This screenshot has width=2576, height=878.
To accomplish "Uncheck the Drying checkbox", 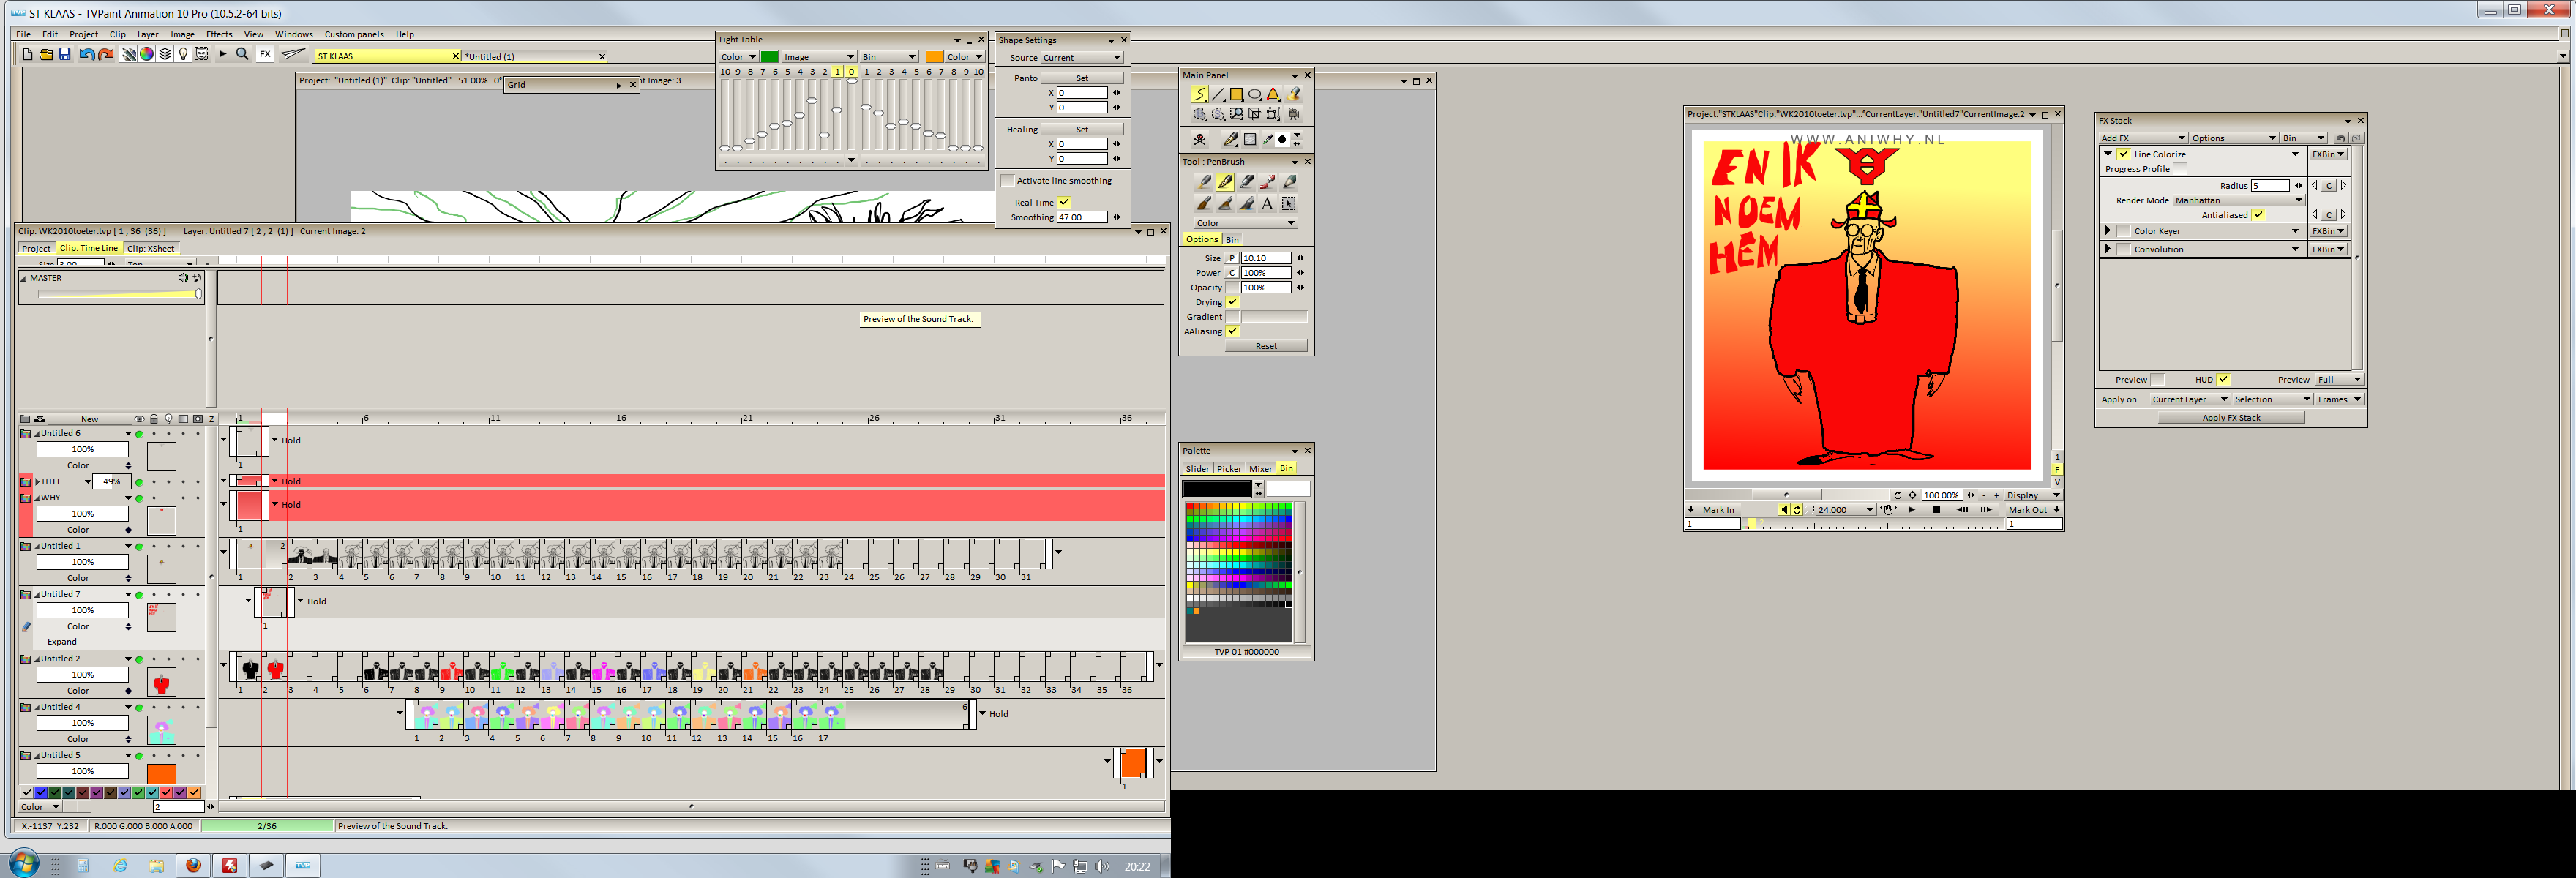I will click(1233, 302).
